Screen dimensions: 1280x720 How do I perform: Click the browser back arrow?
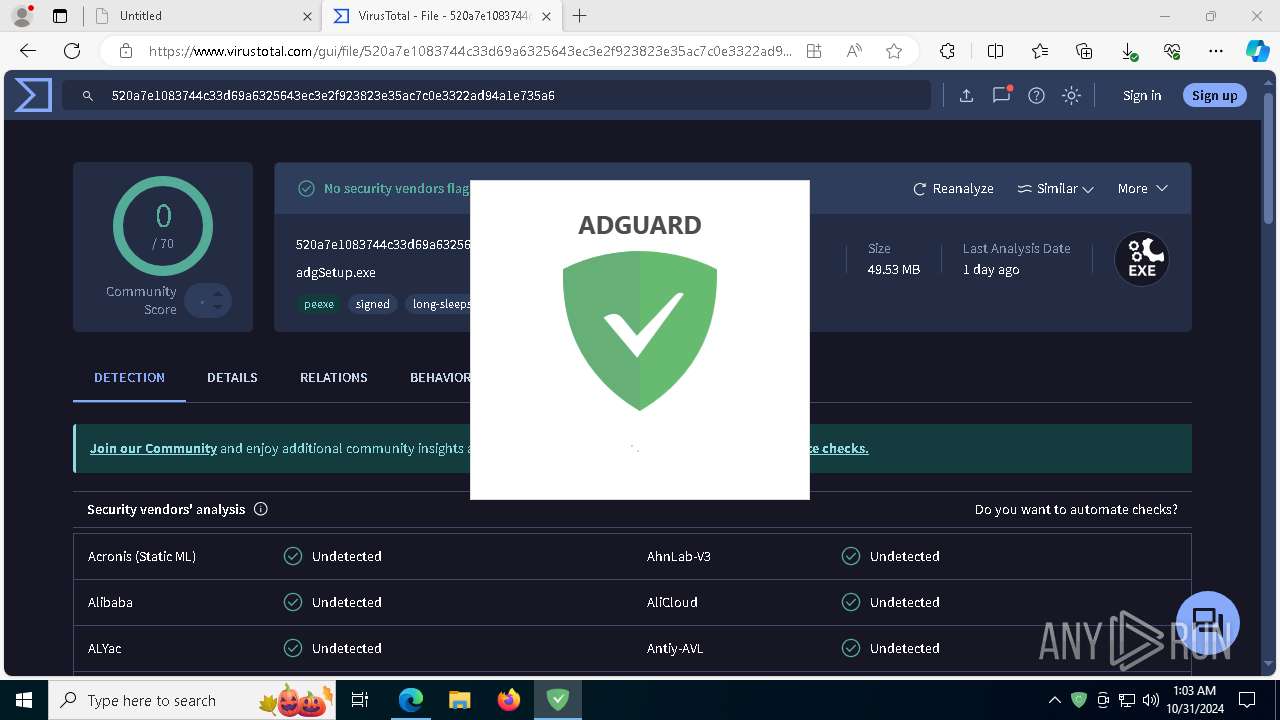[x=28, y=51]
